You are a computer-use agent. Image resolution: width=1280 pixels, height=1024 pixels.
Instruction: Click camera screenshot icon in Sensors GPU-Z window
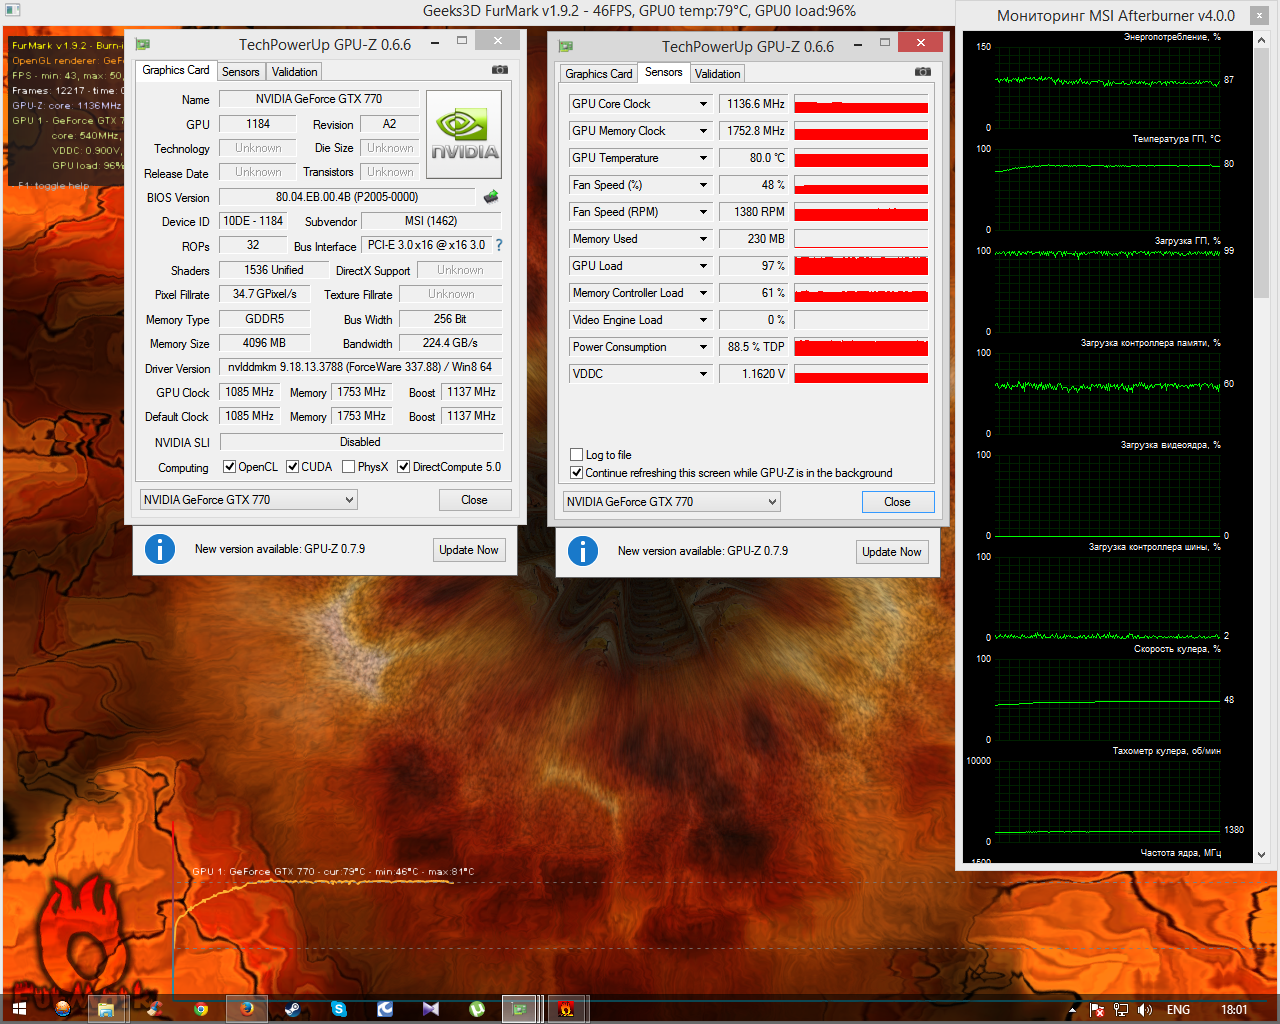[x=923, y=72]
